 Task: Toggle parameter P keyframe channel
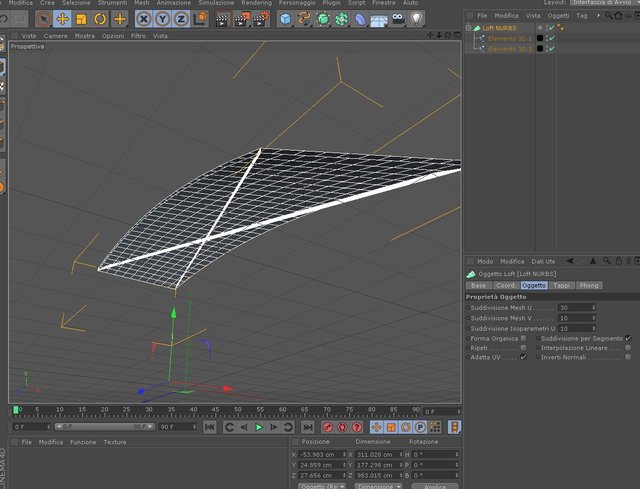(x=420, y=427)
